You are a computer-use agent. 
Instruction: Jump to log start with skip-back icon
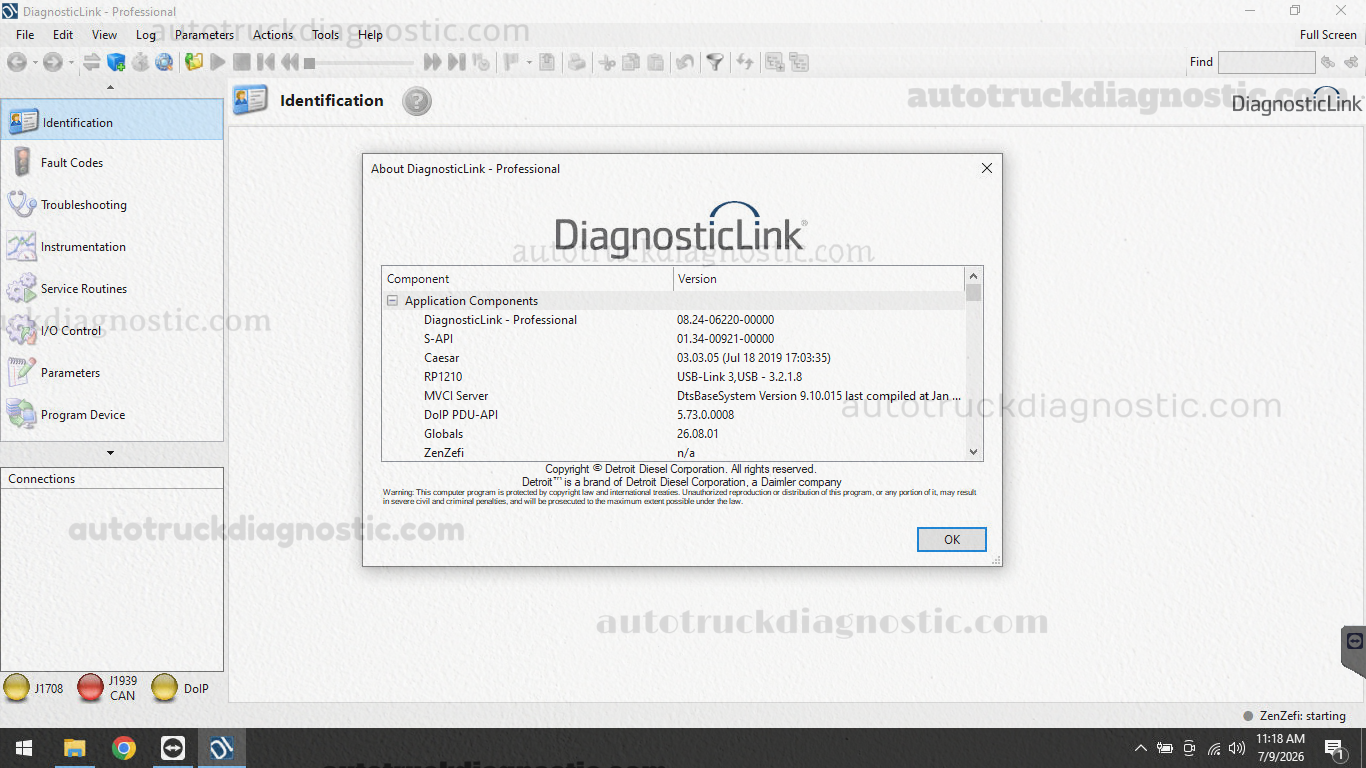266,62
